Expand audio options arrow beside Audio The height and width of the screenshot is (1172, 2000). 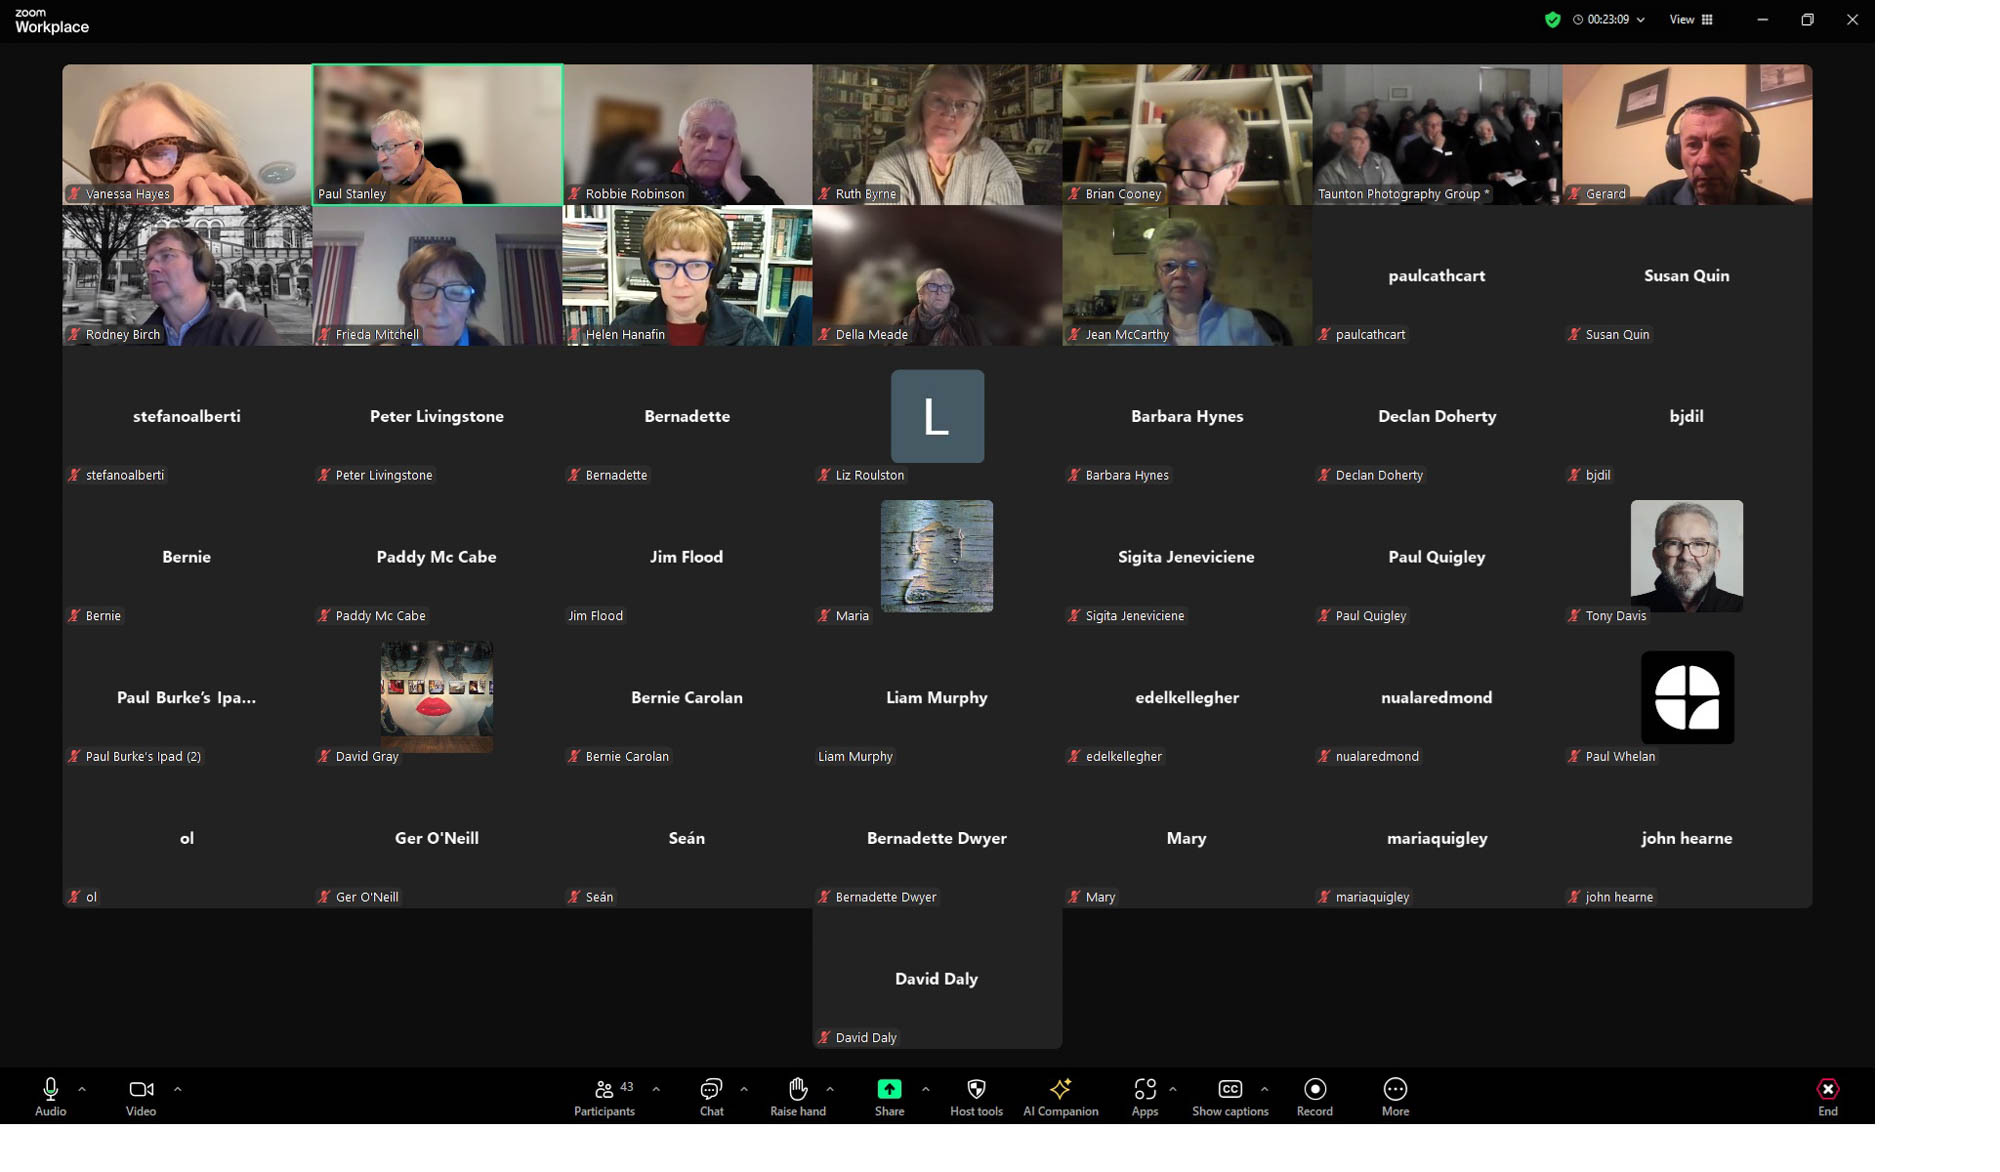click(x=82, y=1089)
